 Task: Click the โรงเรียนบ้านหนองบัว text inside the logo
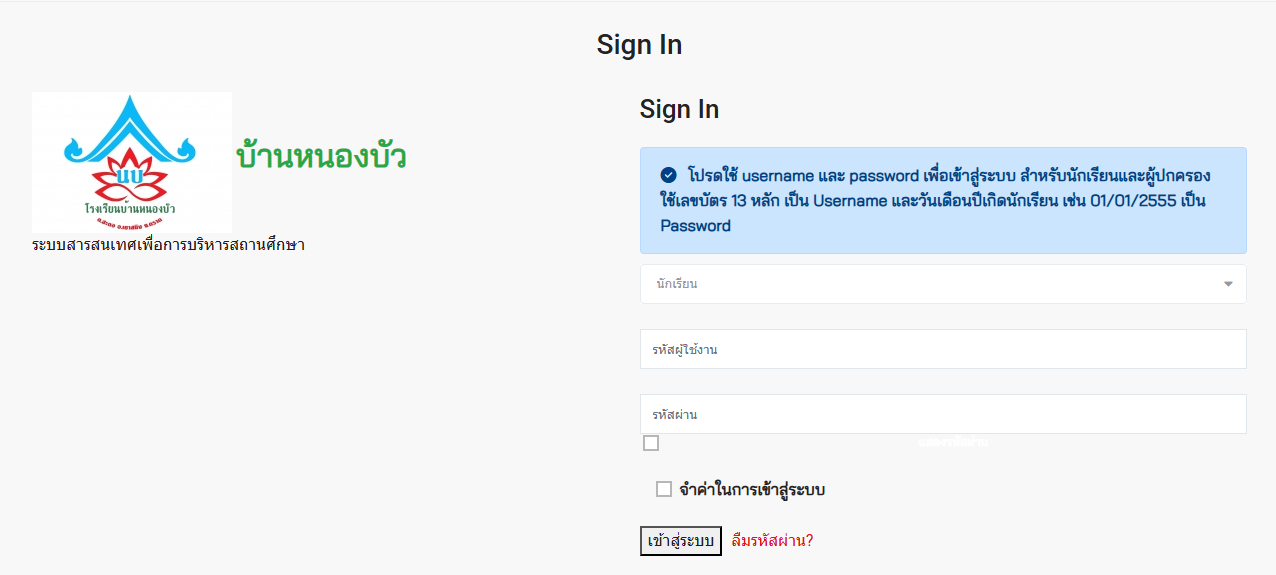131,208
